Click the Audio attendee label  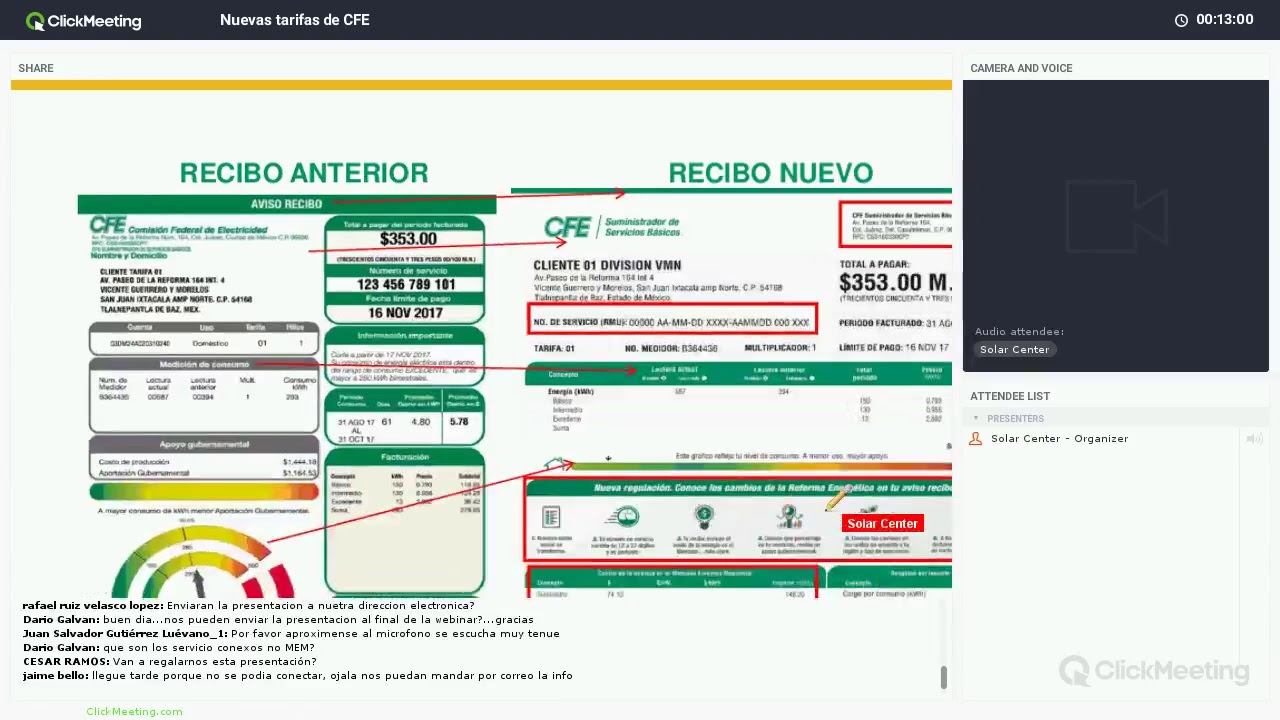click(x=1020, y=331)
